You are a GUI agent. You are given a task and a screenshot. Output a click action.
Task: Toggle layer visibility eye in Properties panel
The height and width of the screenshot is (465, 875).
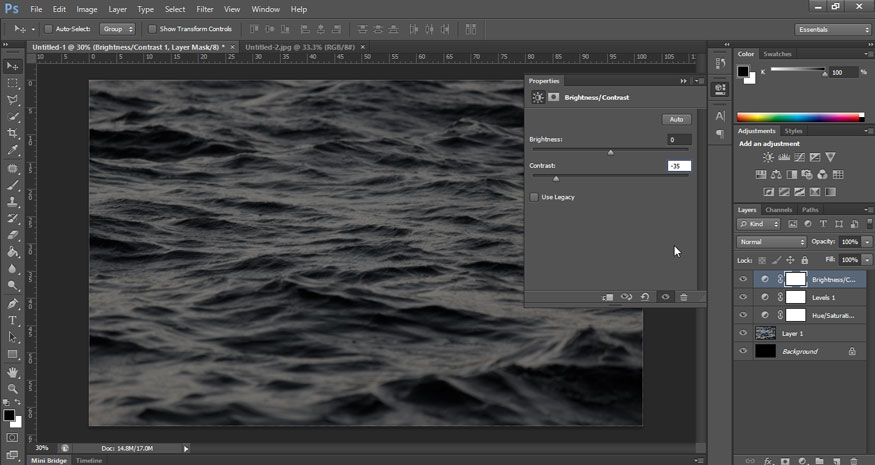pos(665,297)
